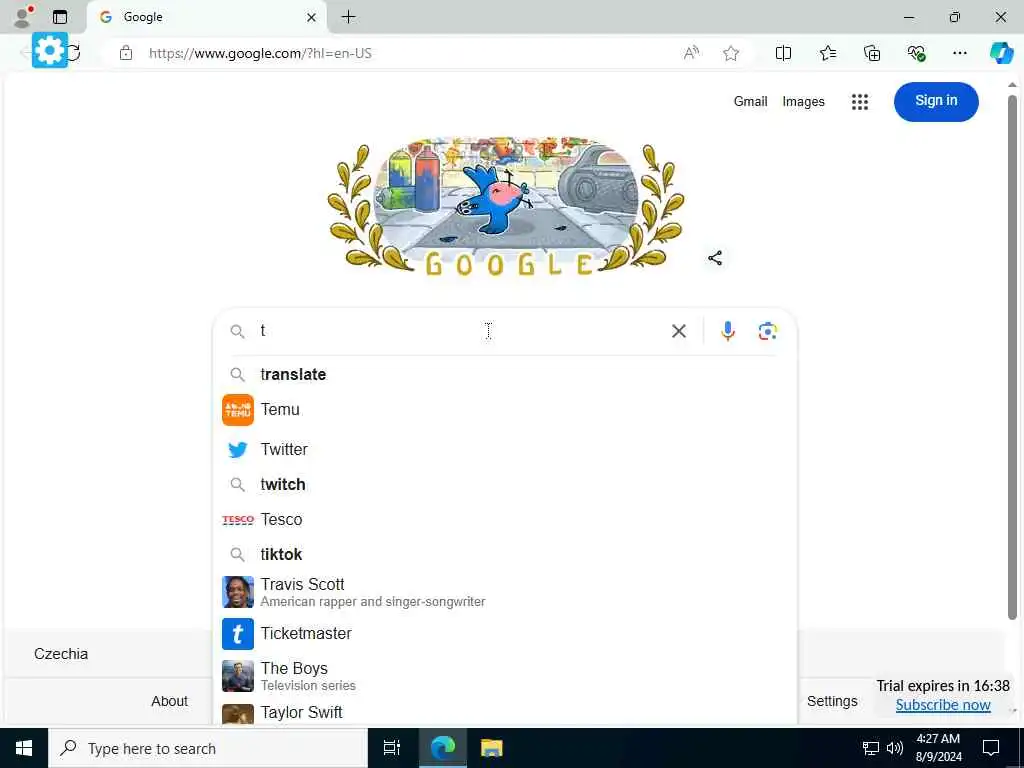Open File Explorer from taskbar

coord(491,748)
